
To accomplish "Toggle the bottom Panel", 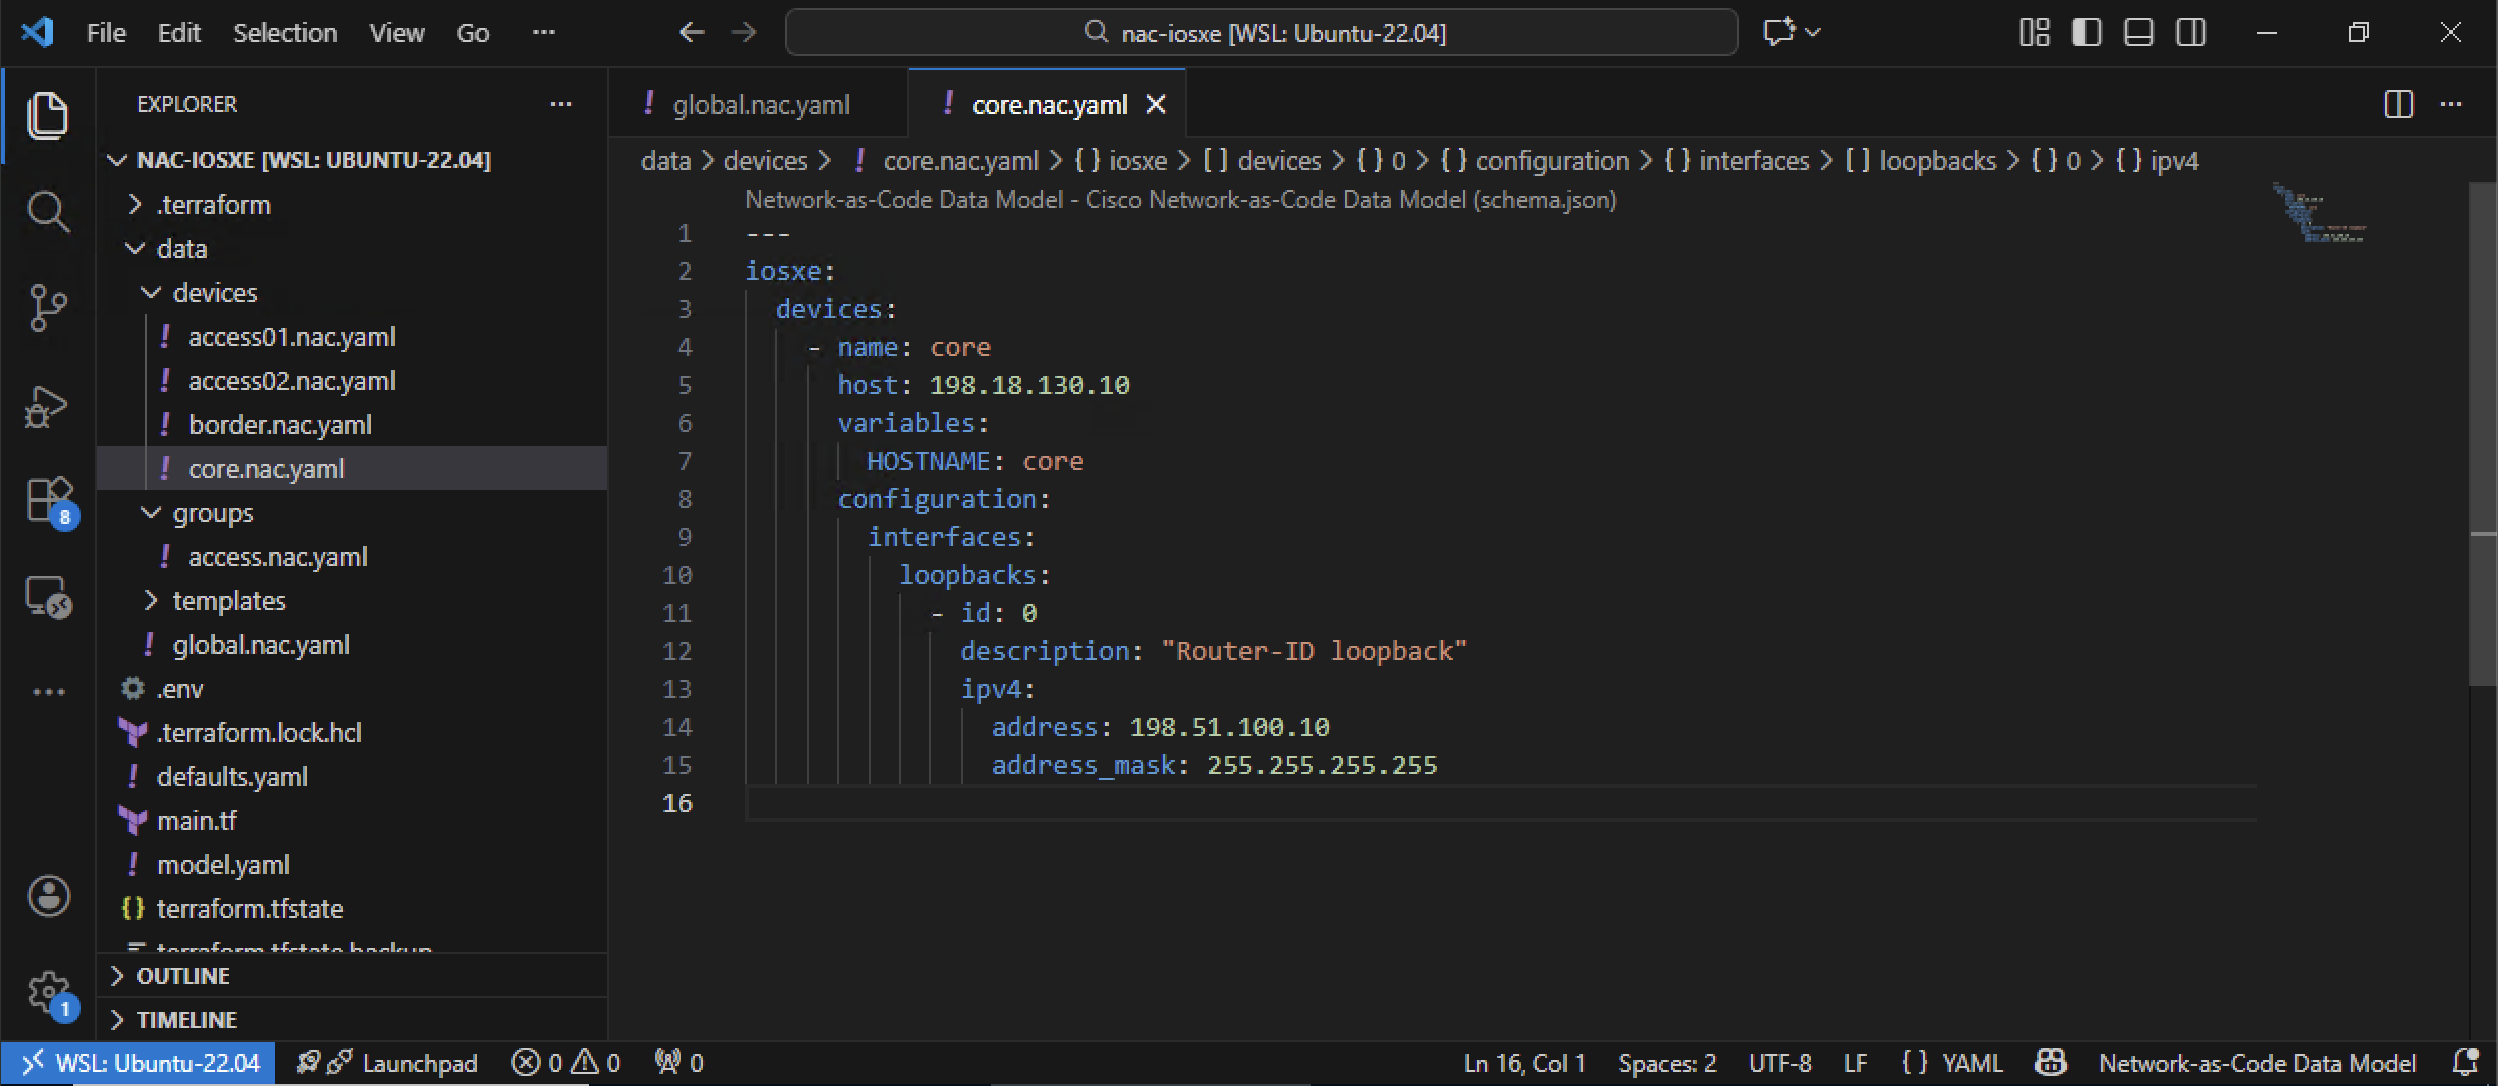I will [x=2138, y=32].
